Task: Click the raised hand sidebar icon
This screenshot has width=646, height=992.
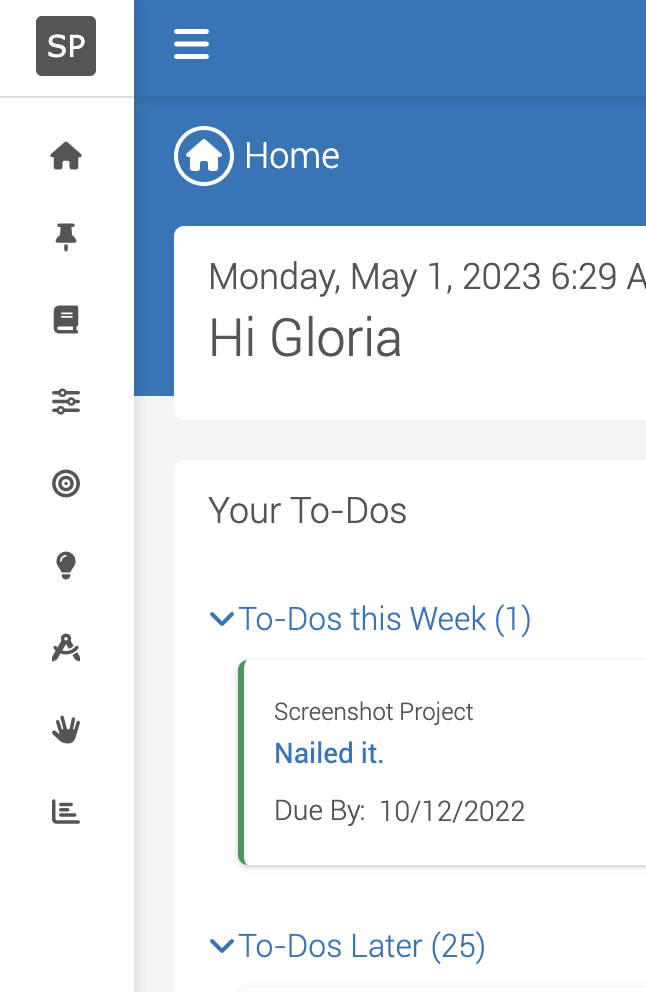Action: (x=66, y=730)
